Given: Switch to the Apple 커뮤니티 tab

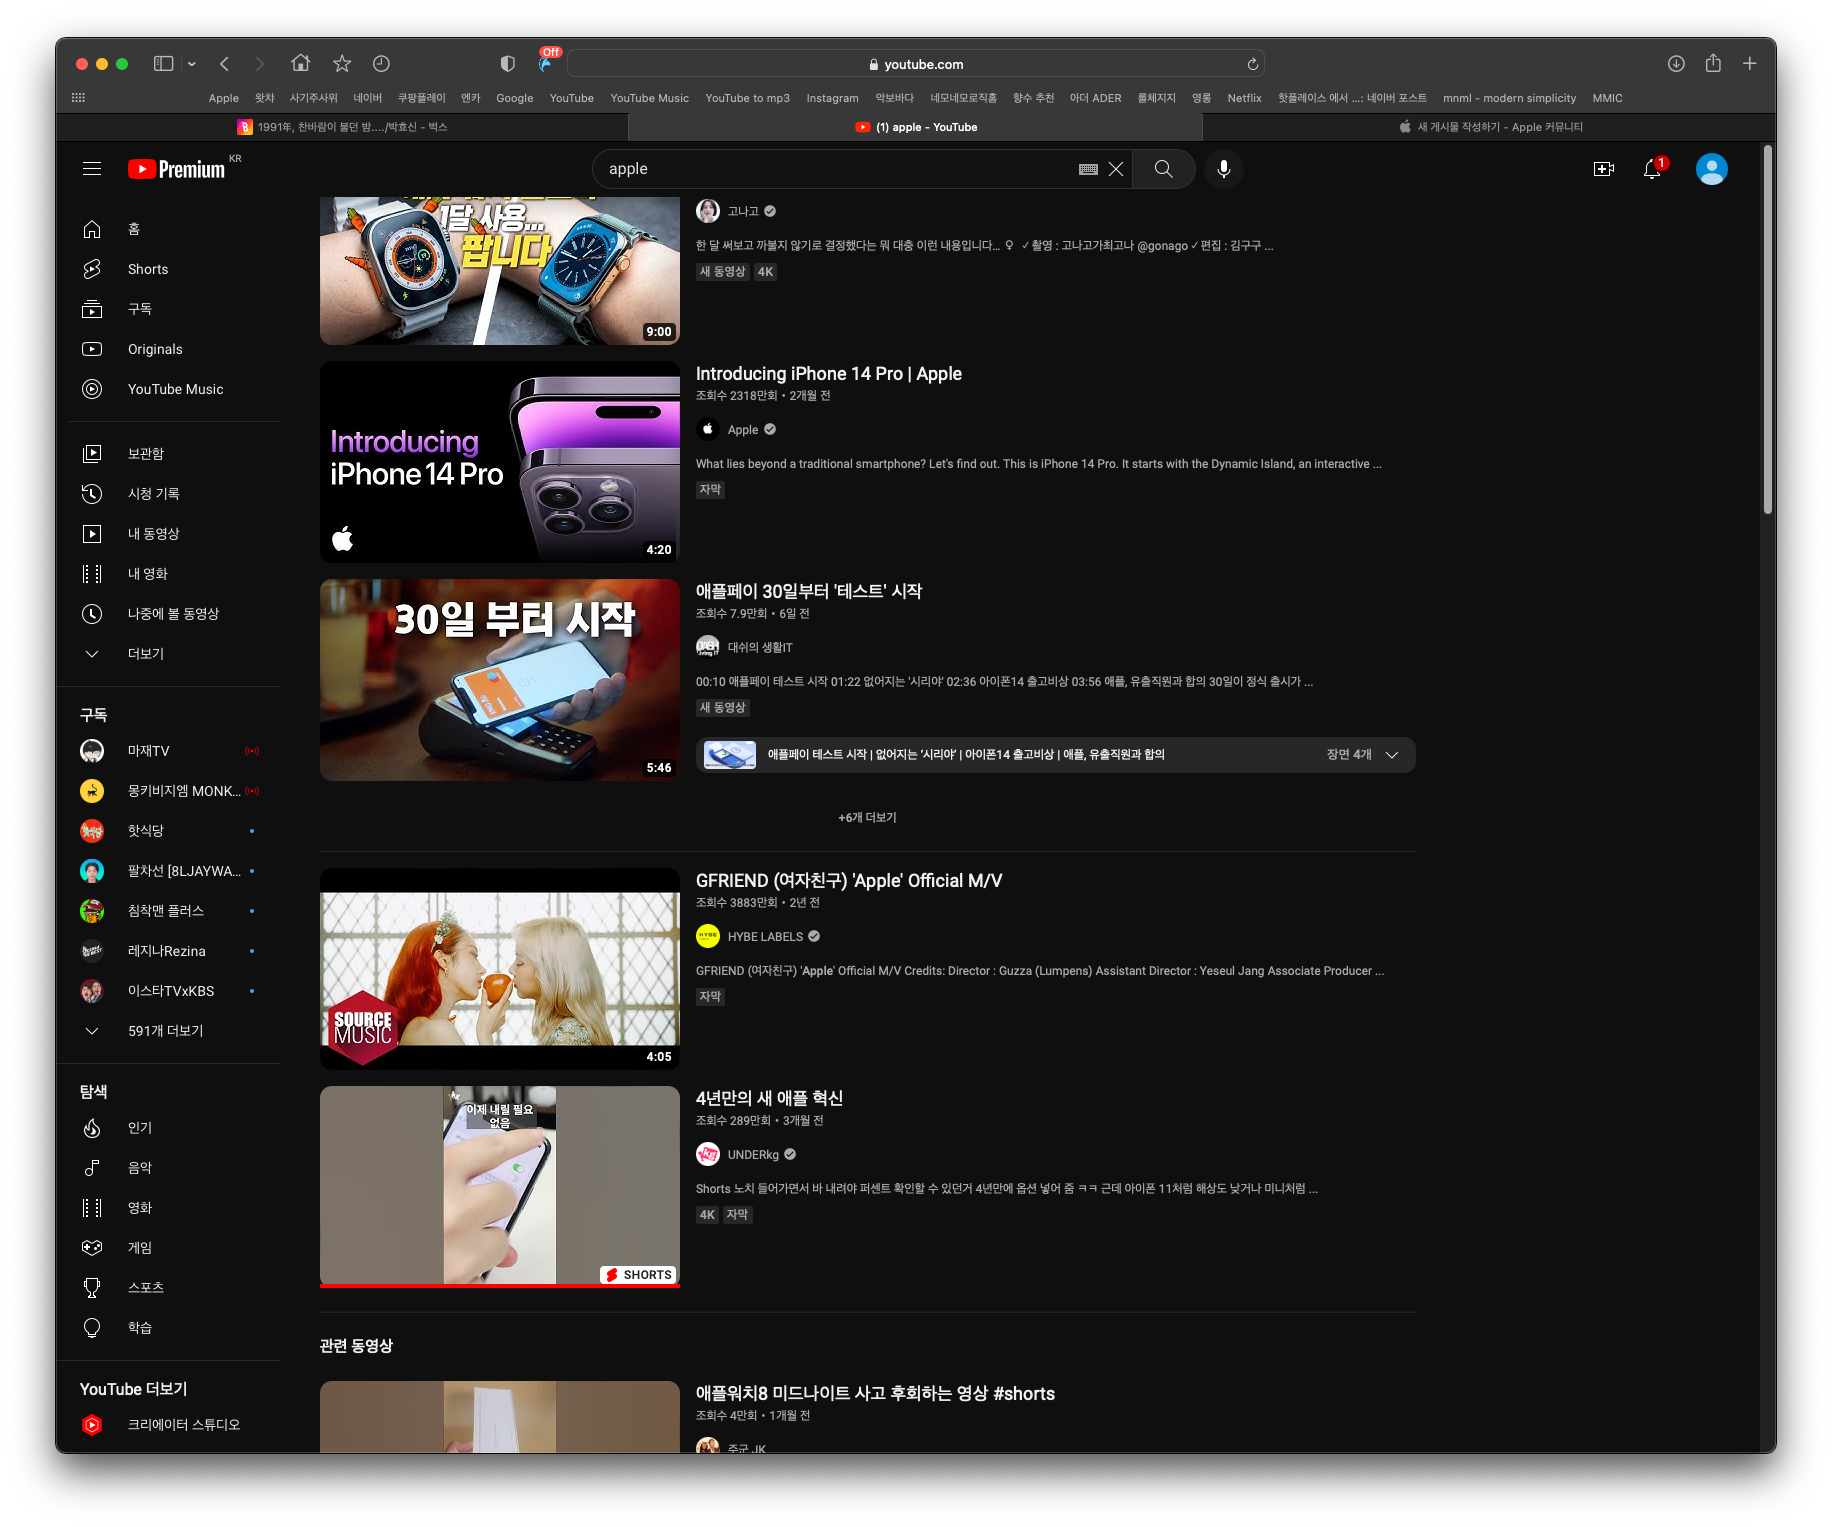Looking at the screenshot, I should (1489, 127).
